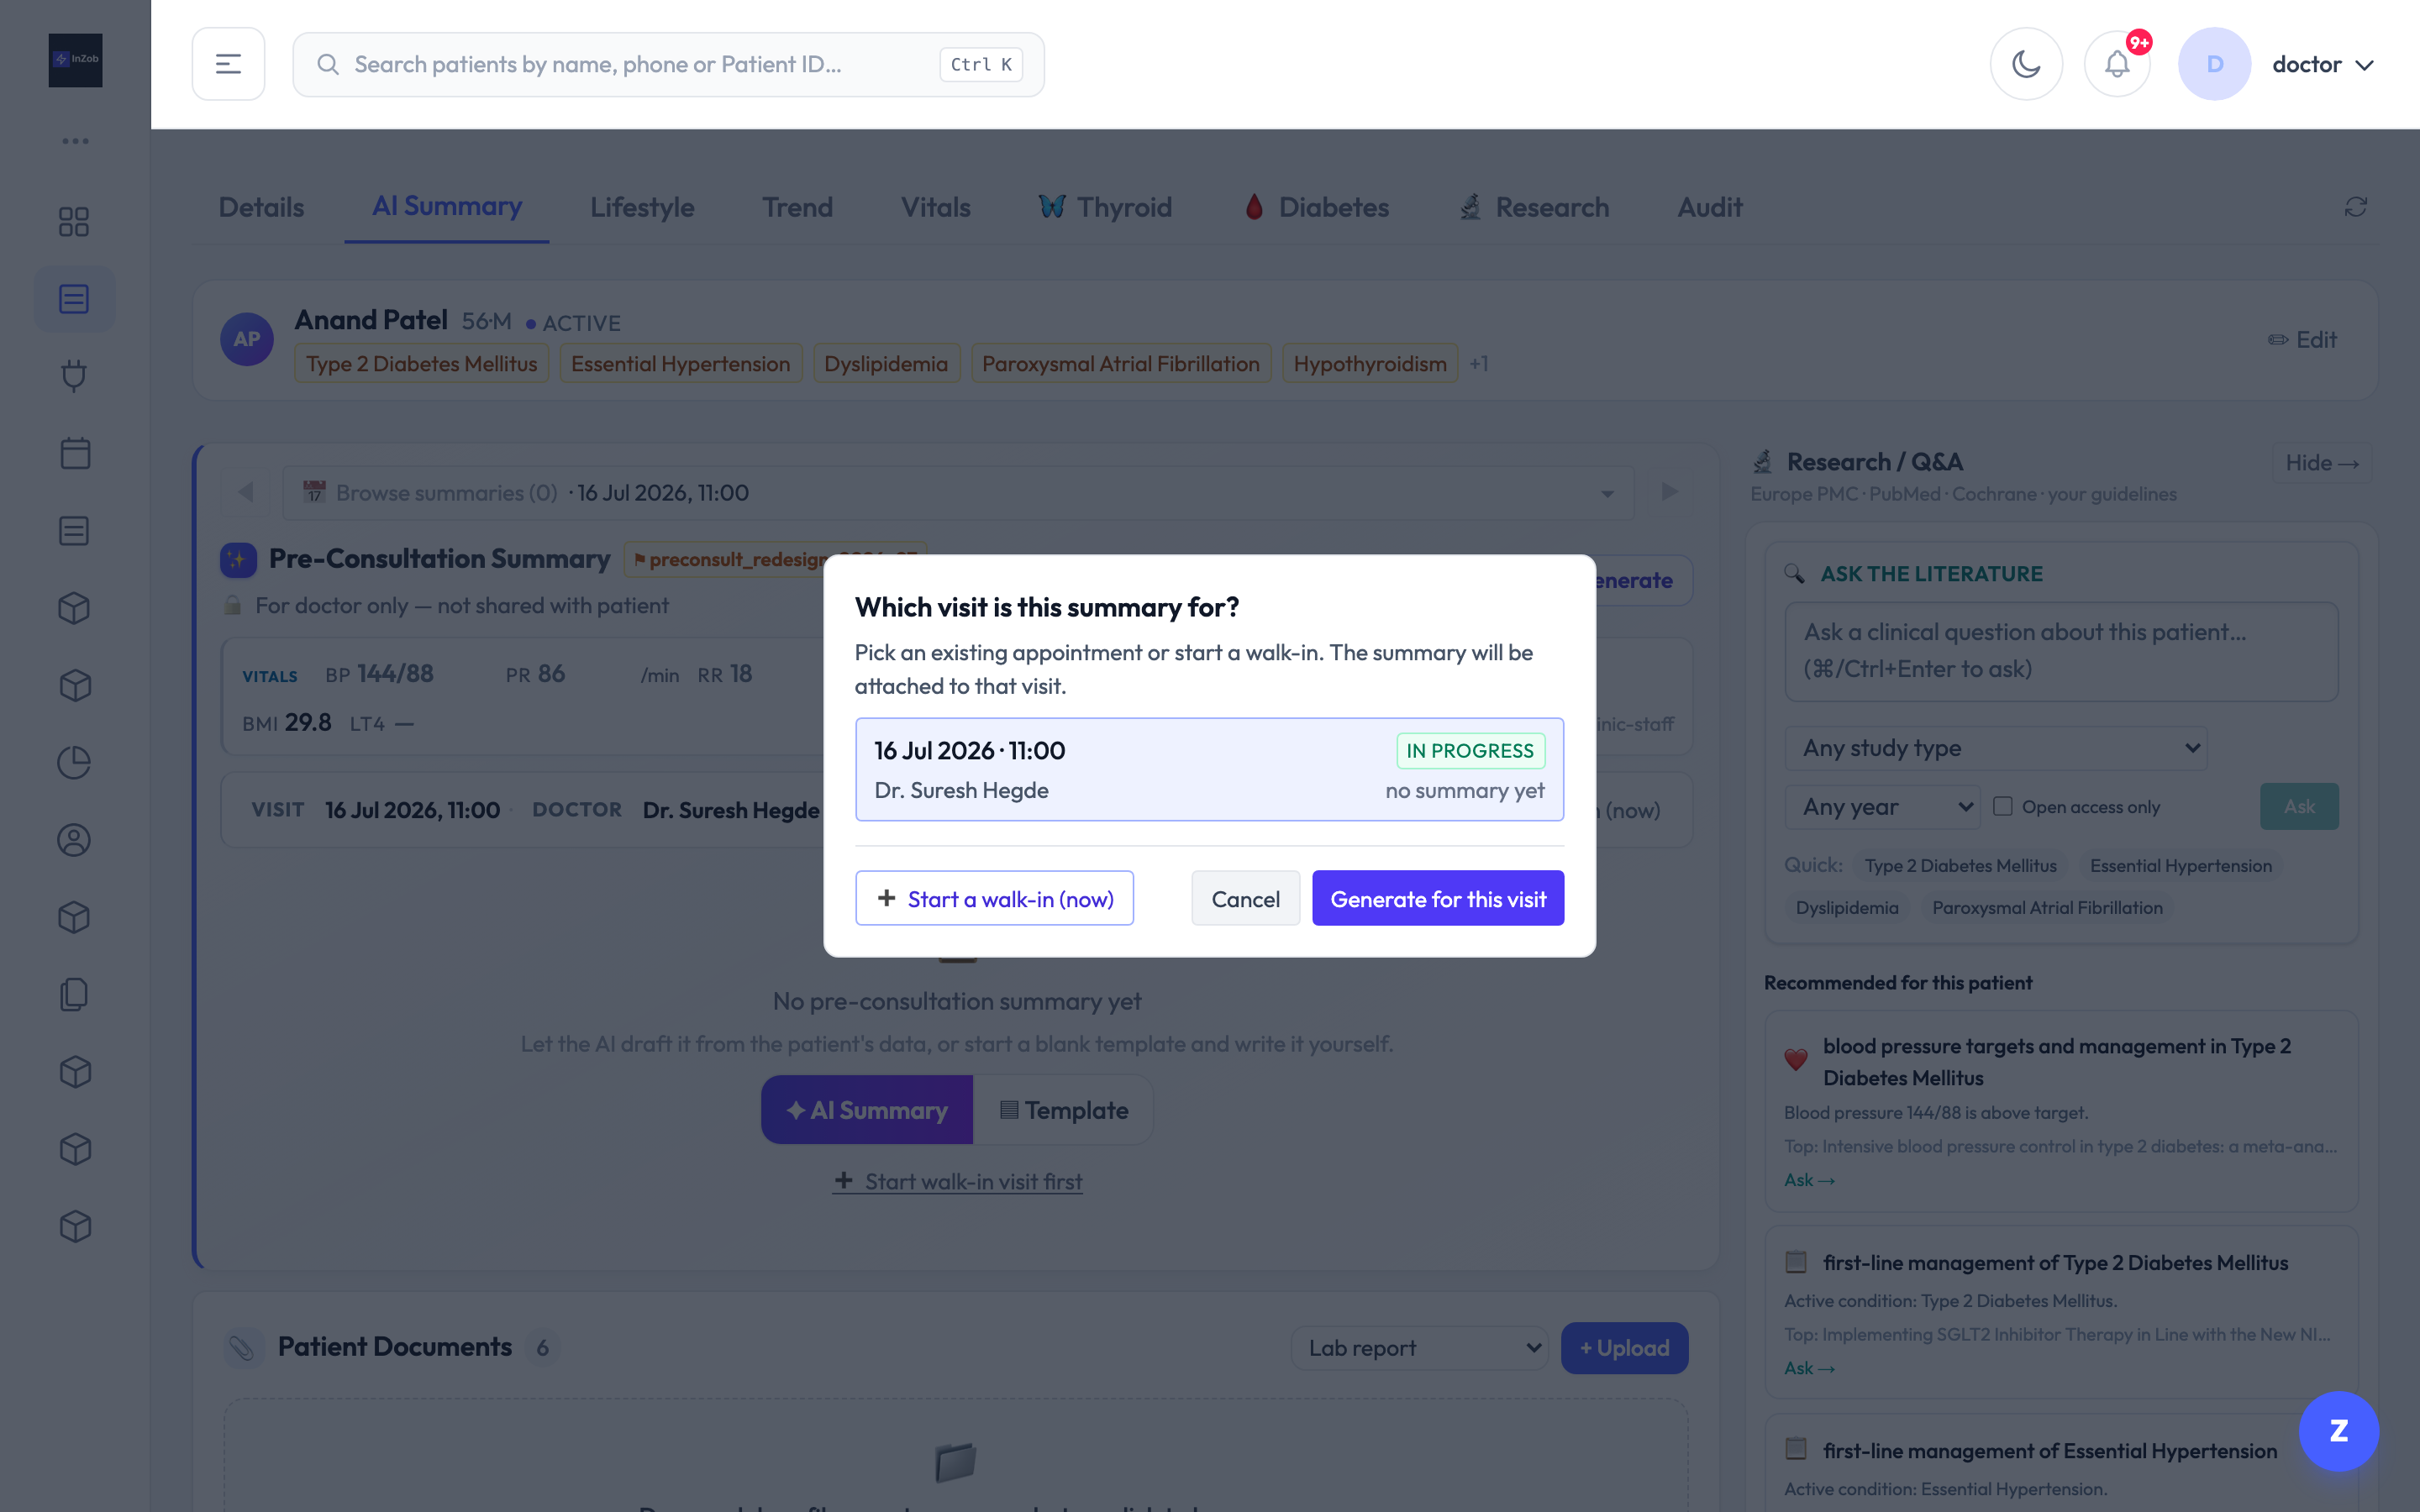Open the Lab report document type dropdown

[1420, 1348]
